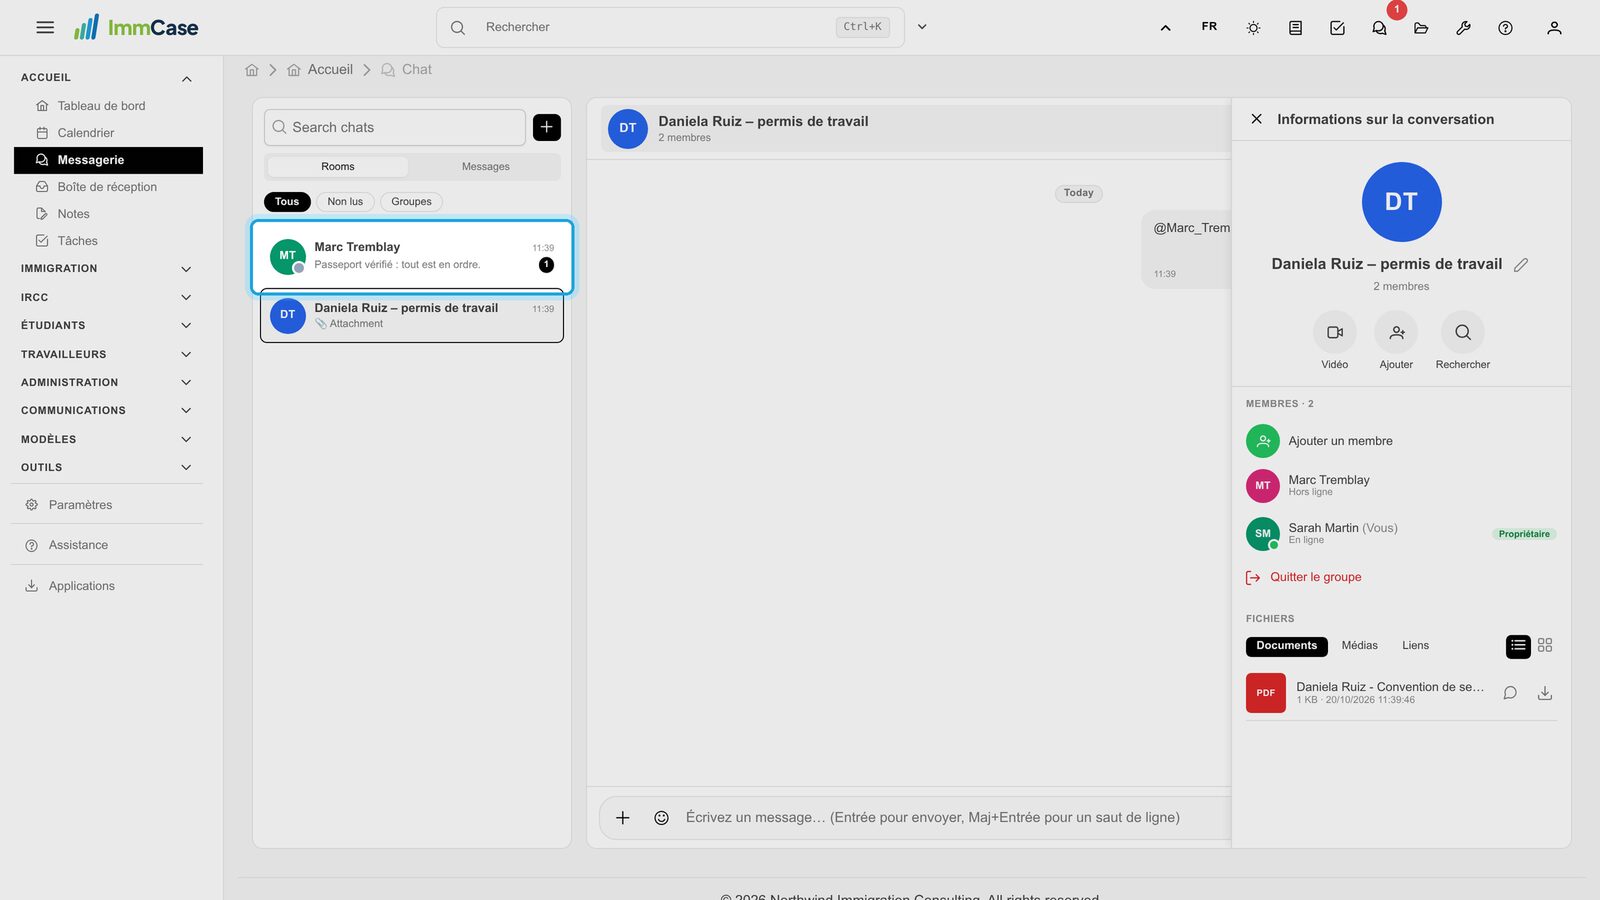Select the Non lus filter chip
Image resolution: width=1600 pixels, height=900 pixels.
pyautogui.click(x=345, y=202)
